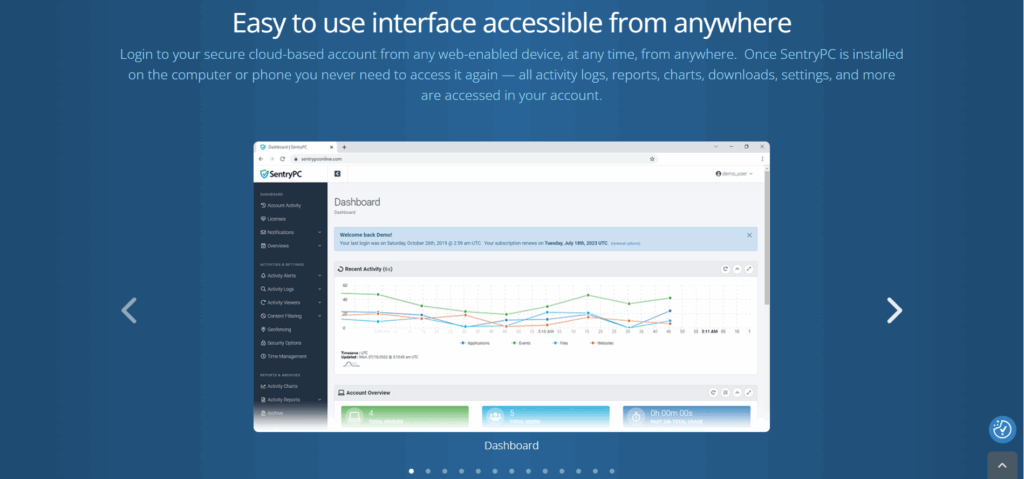Expand the Activity Reports chevron
This screenshot has height=479, width=1024.
click(x=319, y=399)
